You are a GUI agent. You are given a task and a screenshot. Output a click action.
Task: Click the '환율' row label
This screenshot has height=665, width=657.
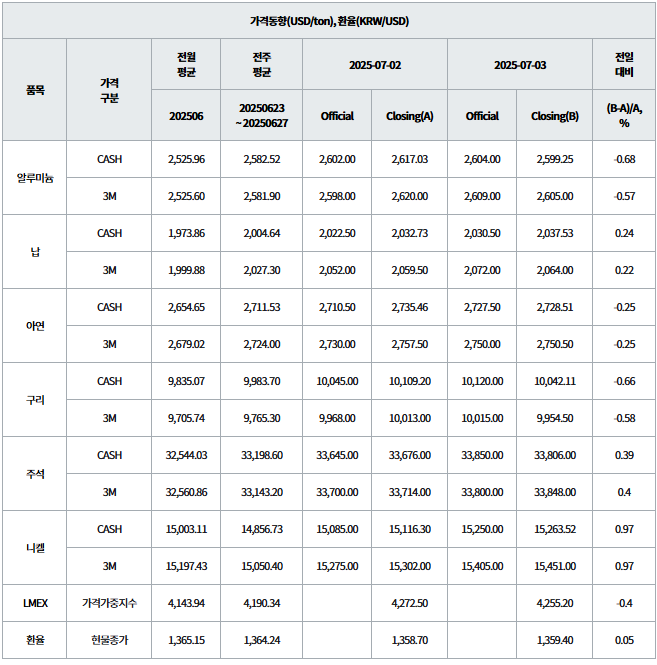pyautogui.click(x=35, y=640)
